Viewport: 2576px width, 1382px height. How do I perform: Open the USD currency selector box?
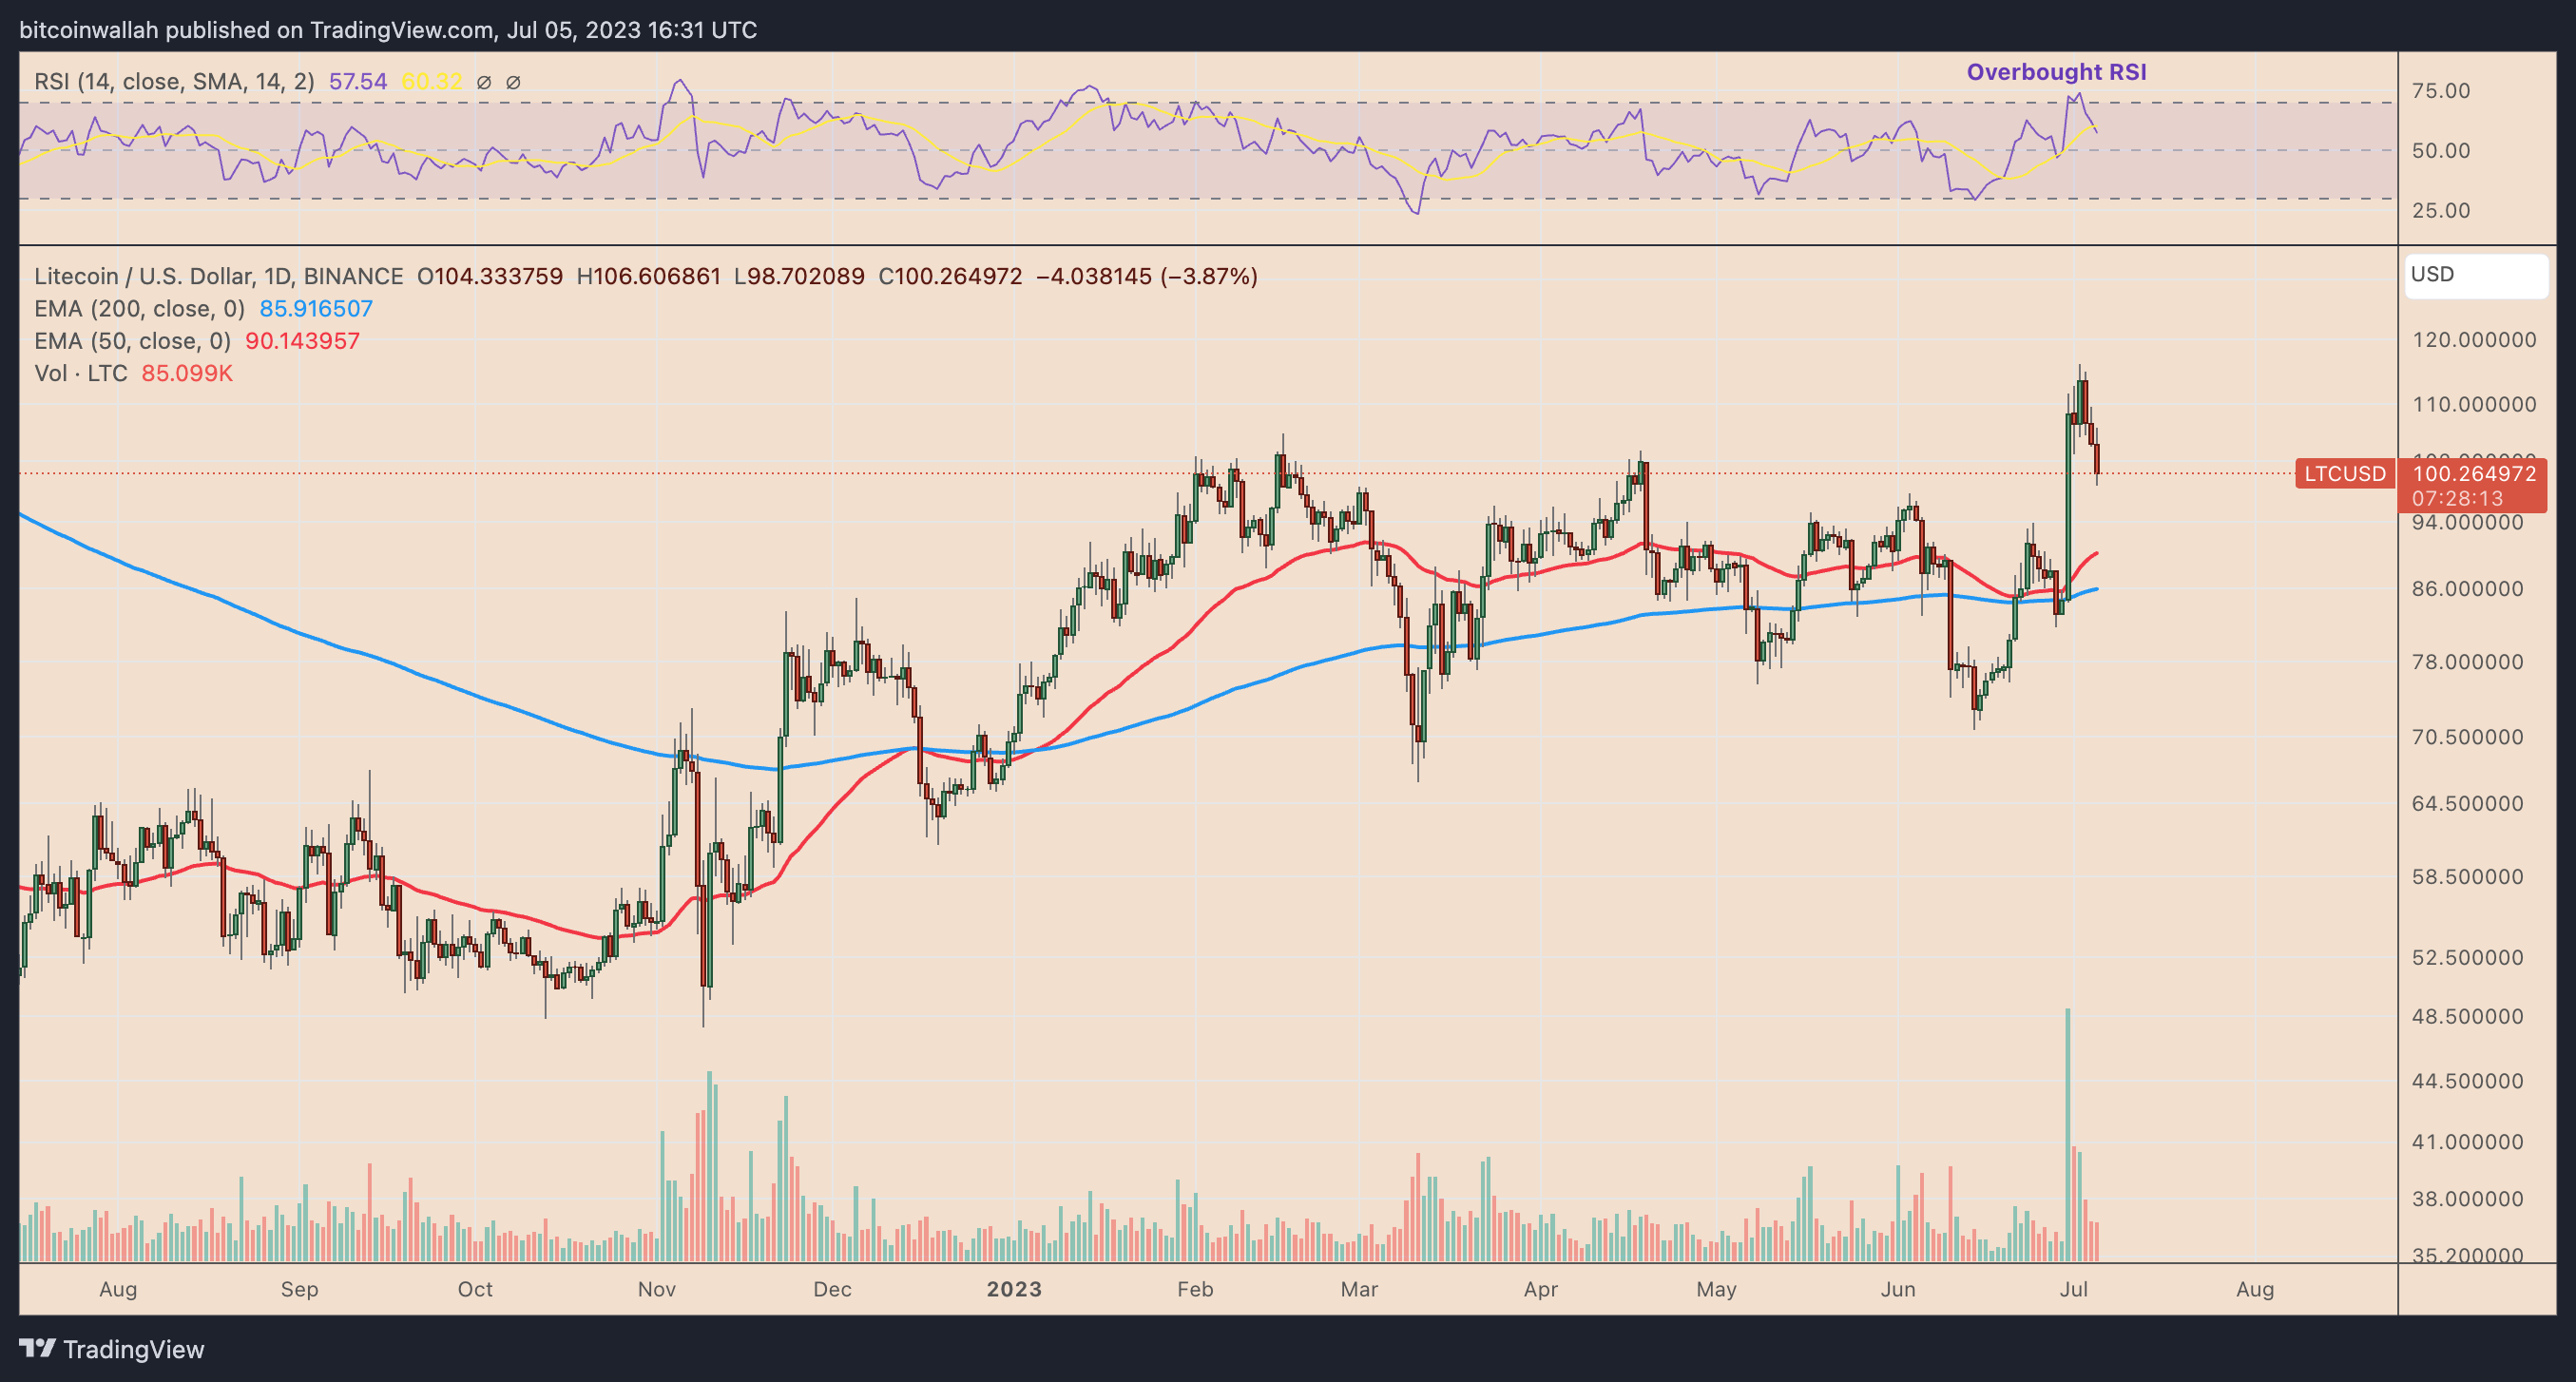click(x=2475, y=275)
